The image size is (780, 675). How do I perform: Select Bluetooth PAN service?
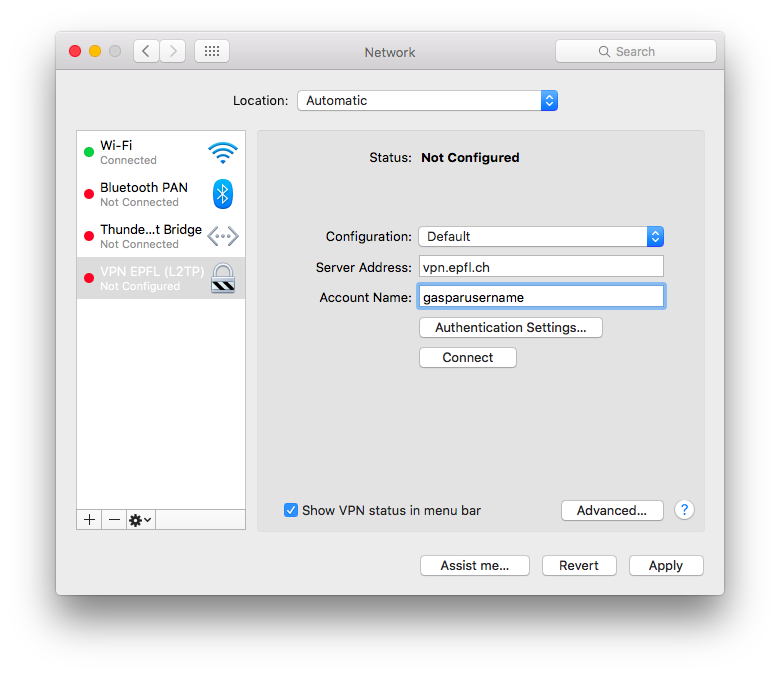point(161,194)
